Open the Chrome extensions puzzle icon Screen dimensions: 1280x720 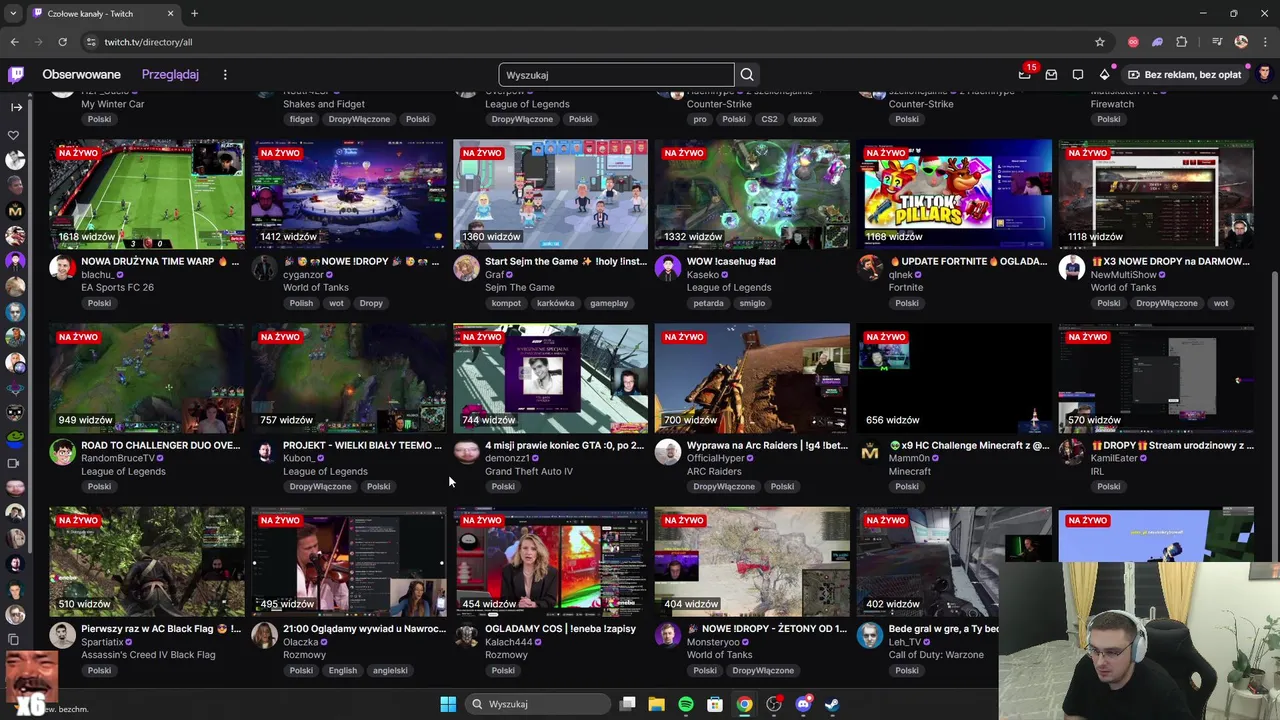(x=1182, y=42)
